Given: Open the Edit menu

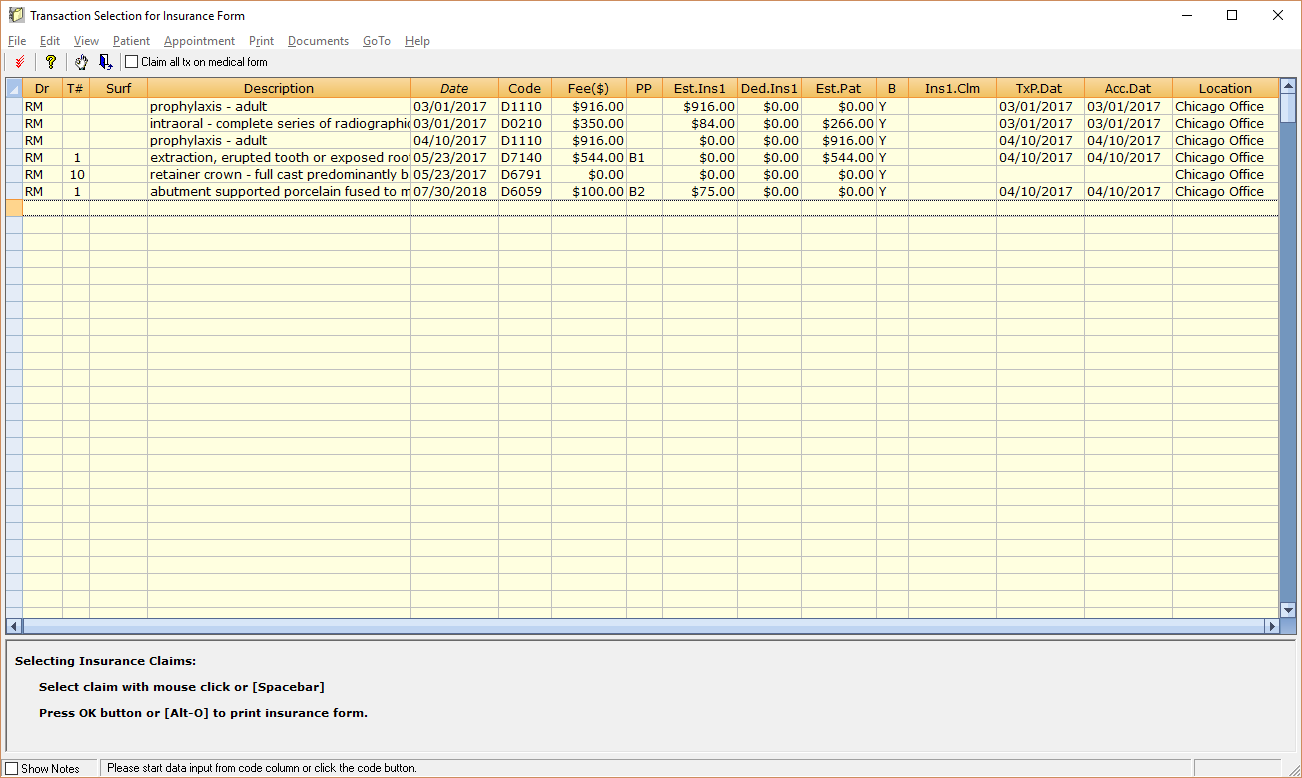Looking at the screenshot, I should 50,41.
